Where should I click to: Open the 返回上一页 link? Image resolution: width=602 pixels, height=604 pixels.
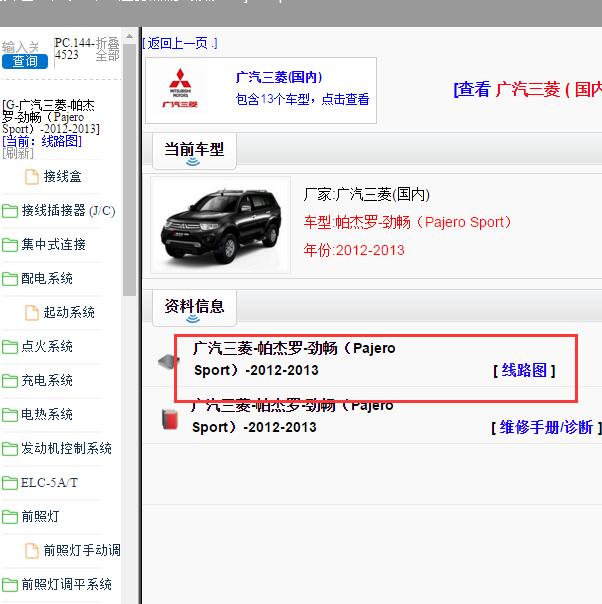(180, 43)
